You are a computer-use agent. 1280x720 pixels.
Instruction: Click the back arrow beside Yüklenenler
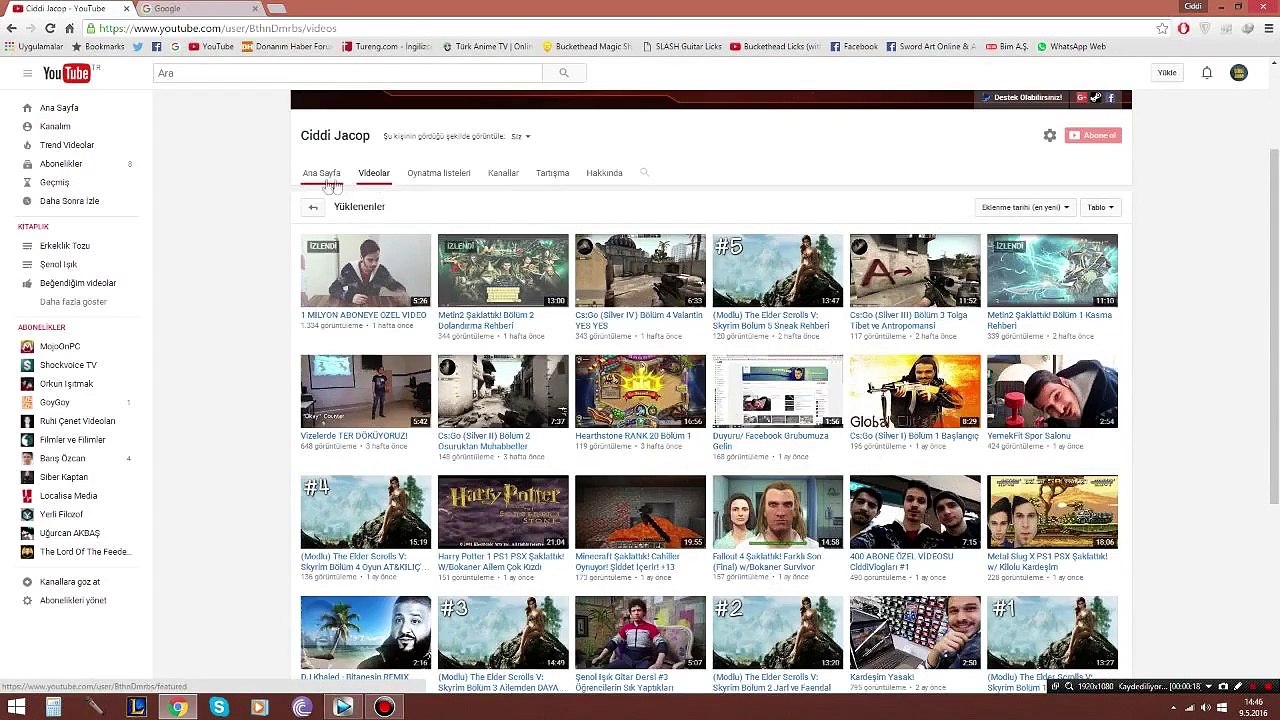(x=313, y=207)
